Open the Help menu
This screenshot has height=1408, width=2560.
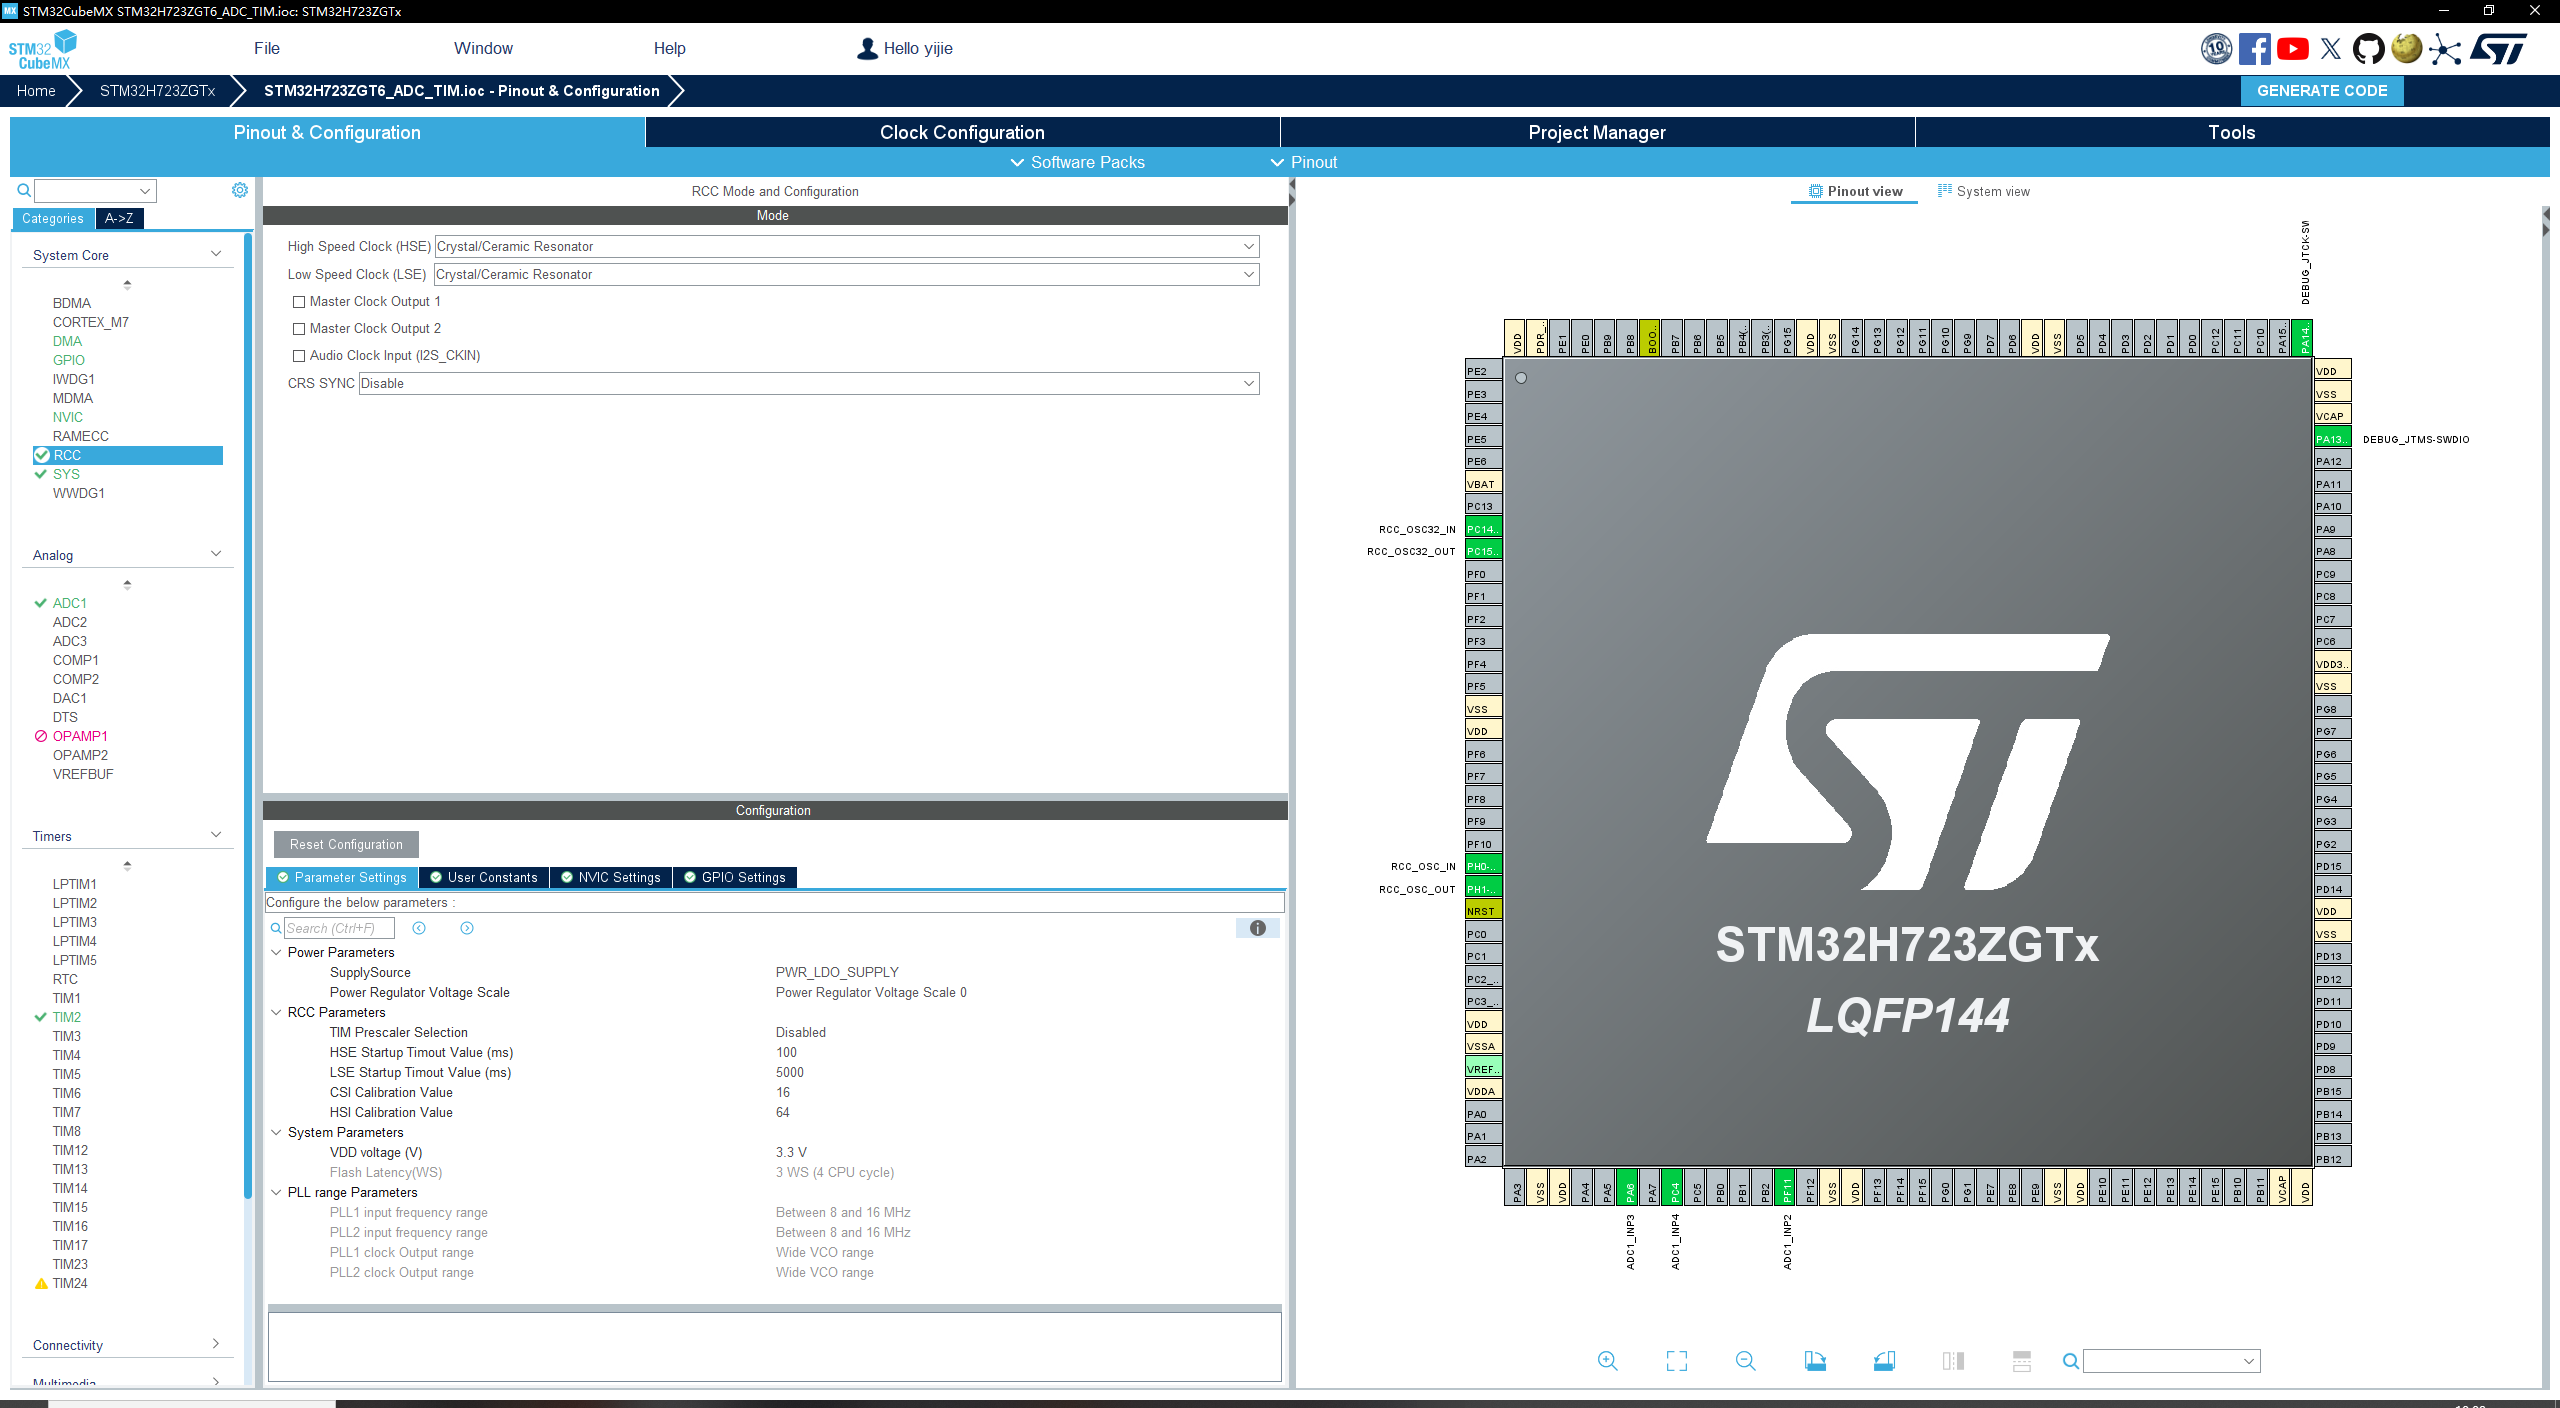(x=669, y=48)
